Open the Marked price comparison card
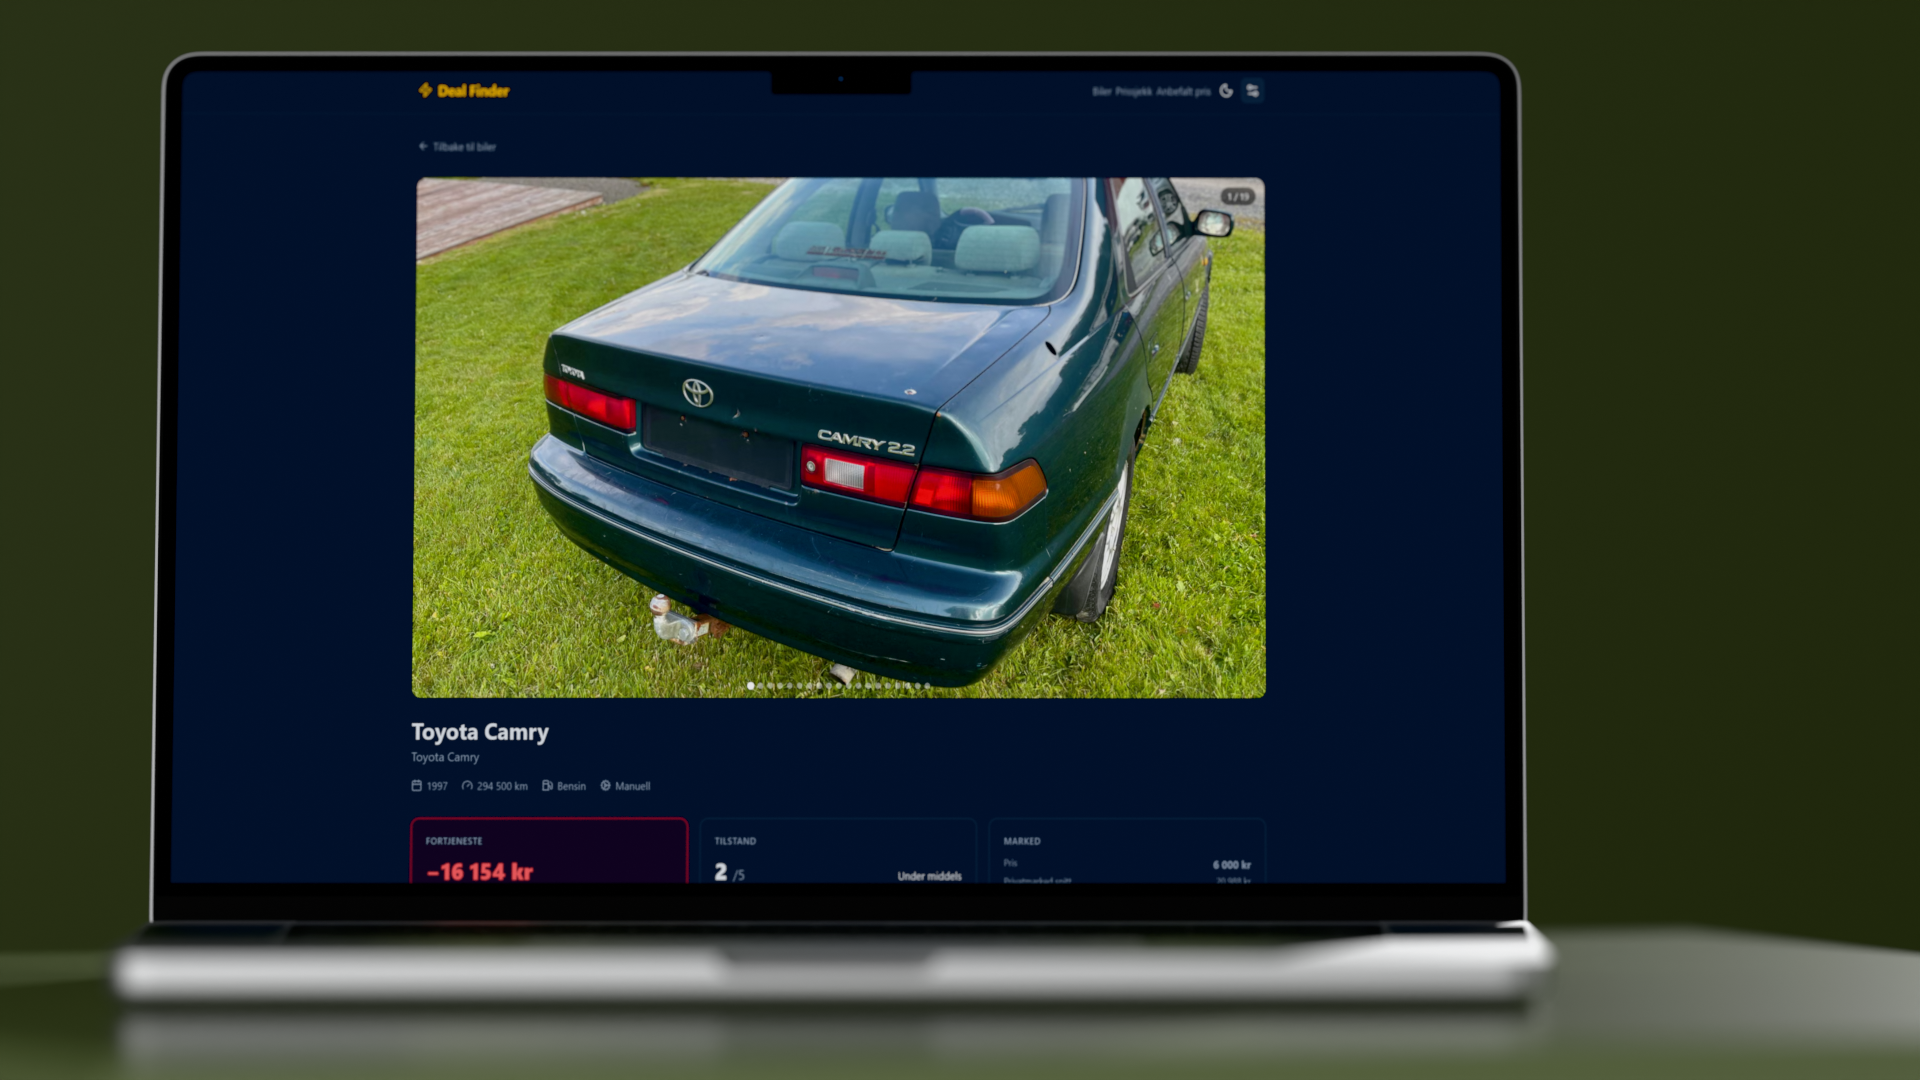This screenshot has width=1920, height=1080. click(1127, 851)
